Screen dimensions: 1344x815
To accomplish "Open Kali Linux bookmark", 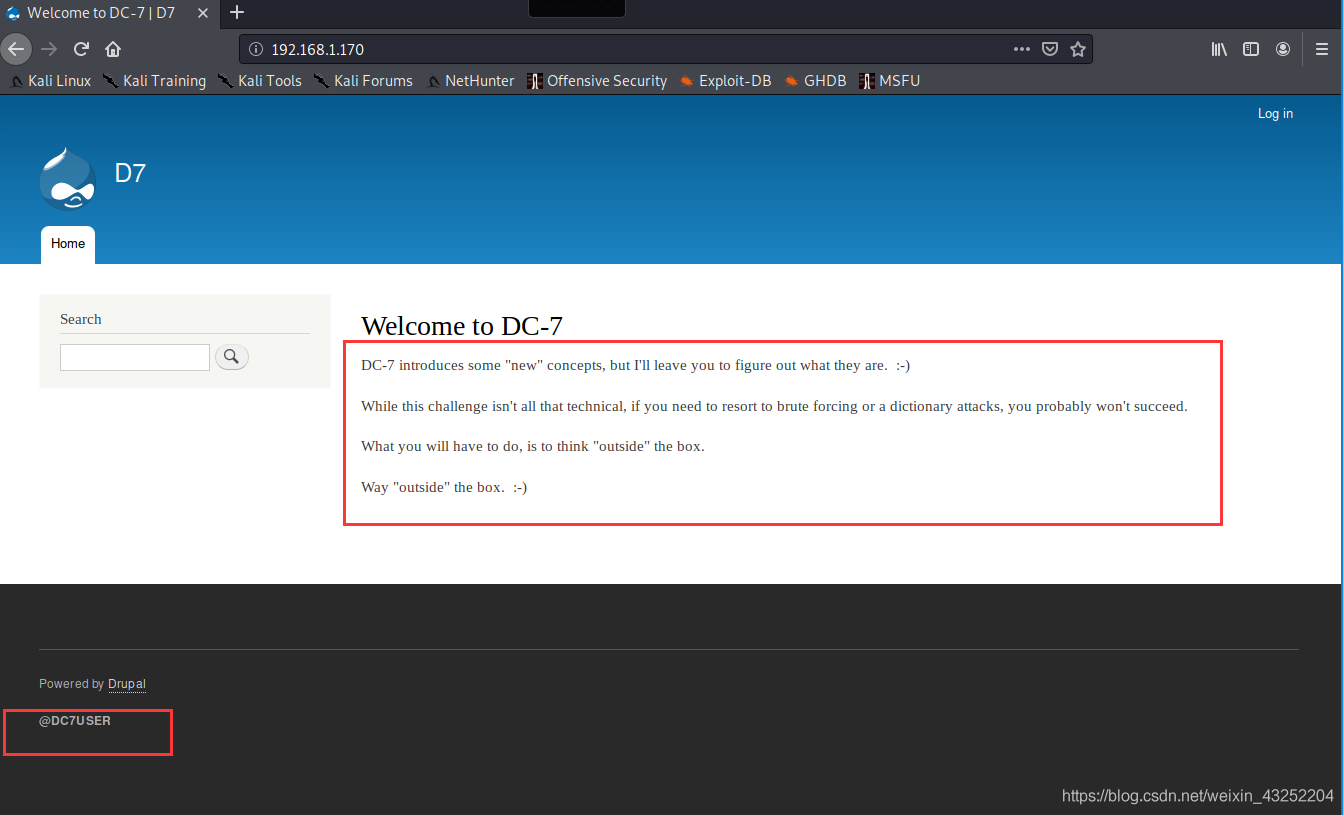I will tap(50, 81).
